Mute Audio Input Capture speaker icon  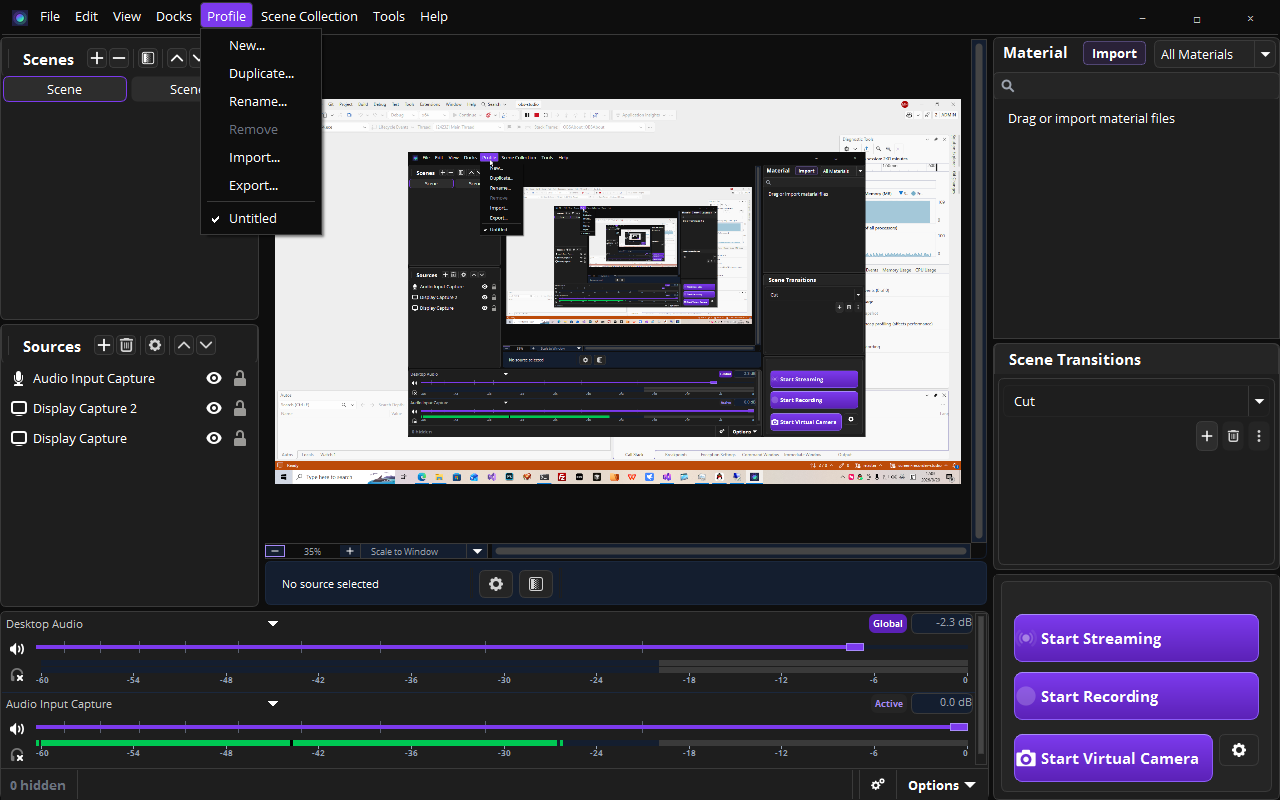(16, 729)
